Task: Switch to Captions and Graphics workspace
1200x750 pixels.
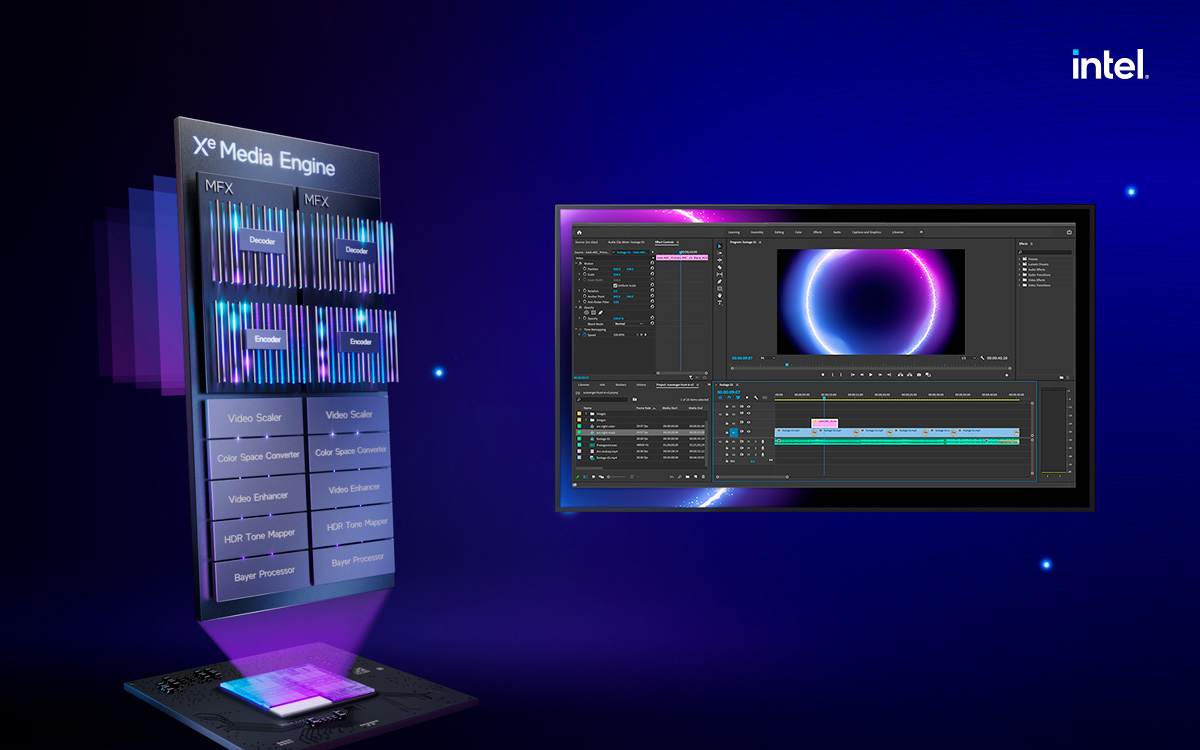Action: [866, 232]
